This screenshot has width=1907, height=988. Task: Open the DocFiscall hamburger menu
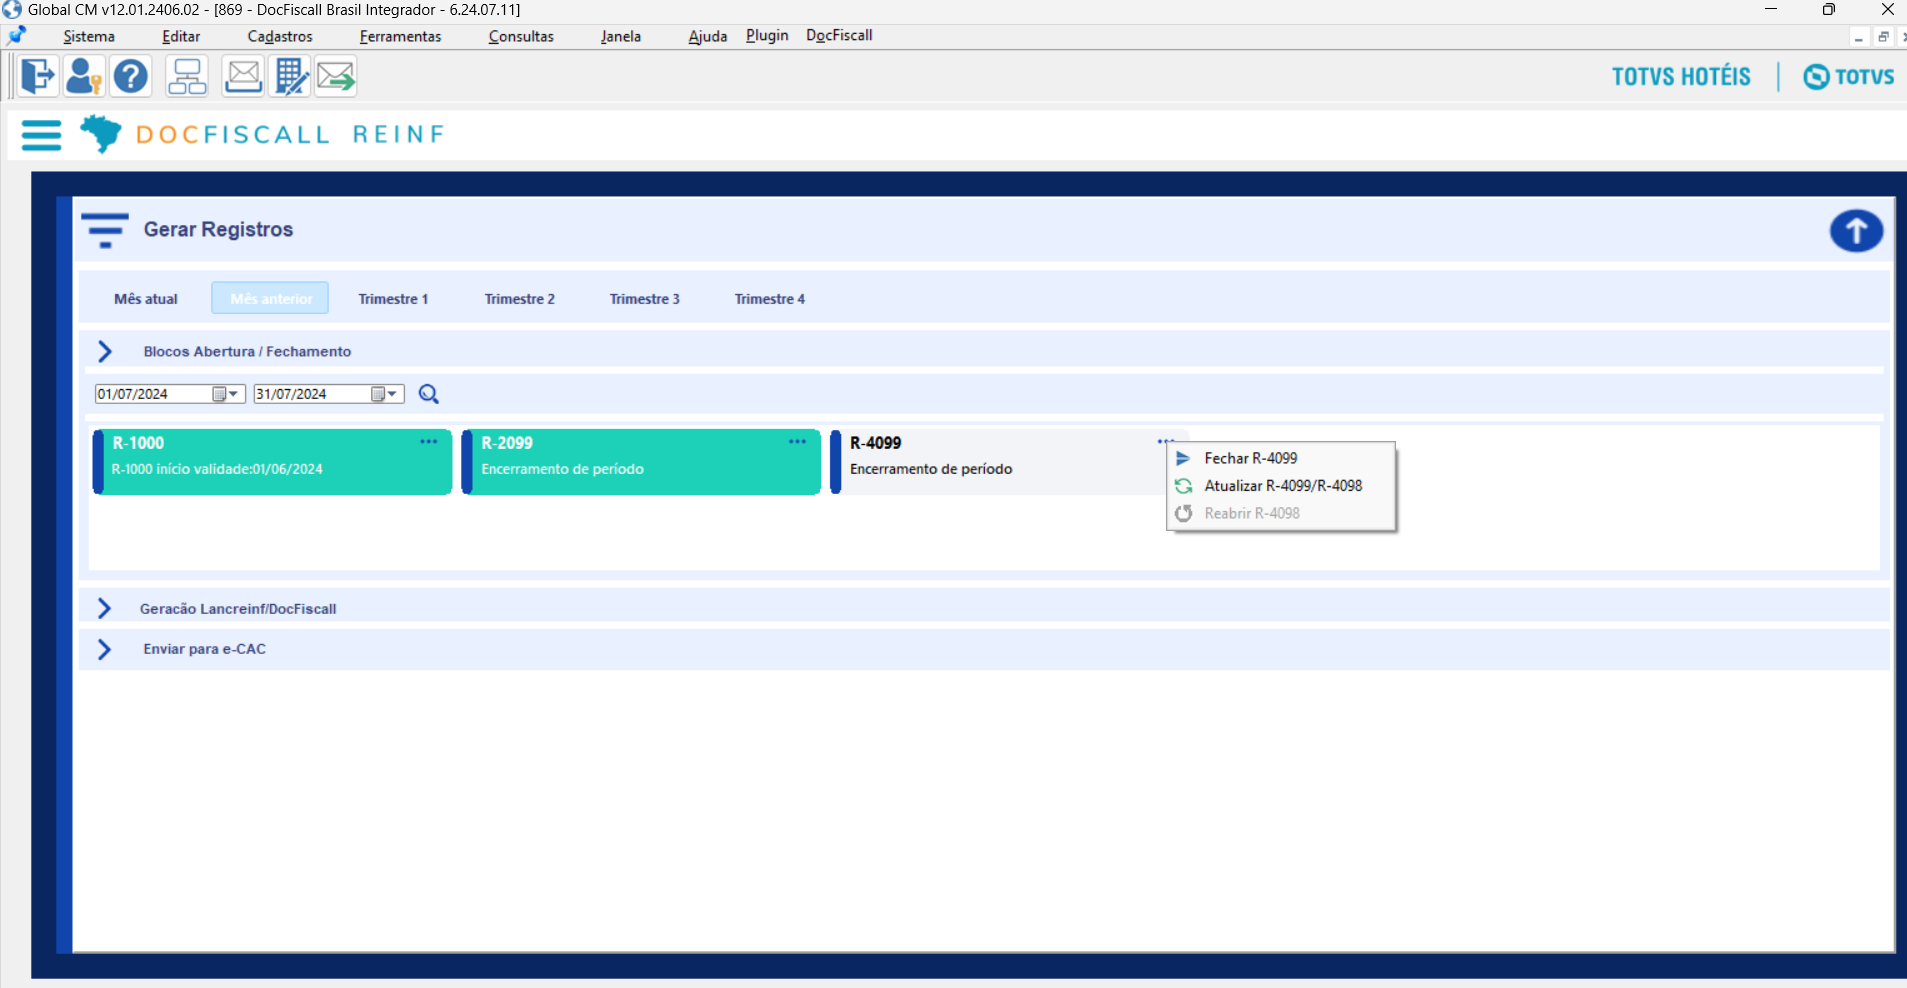tap(41, 135)
